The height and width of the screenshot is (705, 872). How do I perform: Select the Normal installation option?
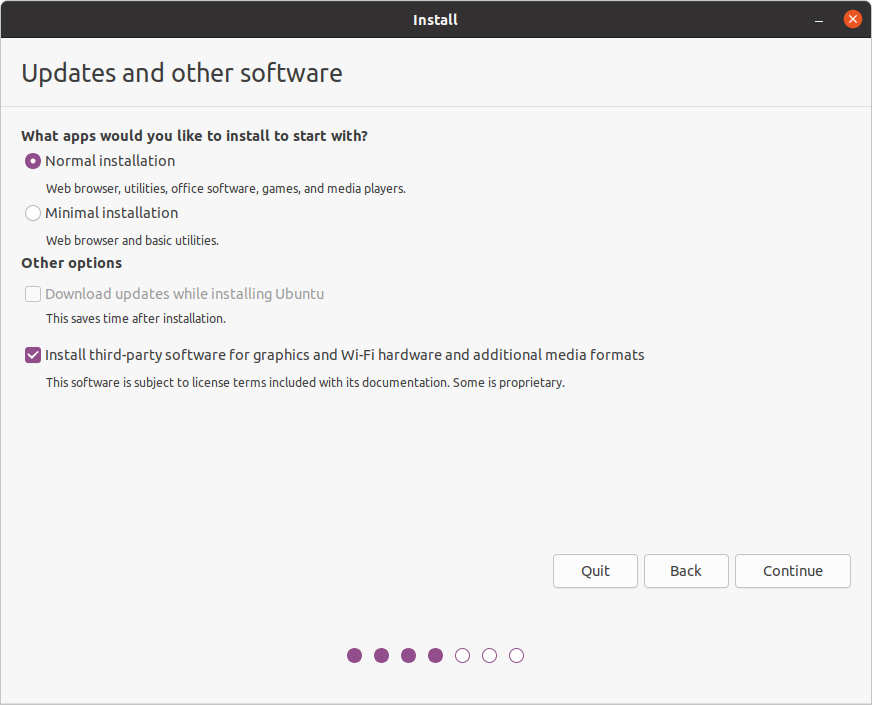coord(32,161)
